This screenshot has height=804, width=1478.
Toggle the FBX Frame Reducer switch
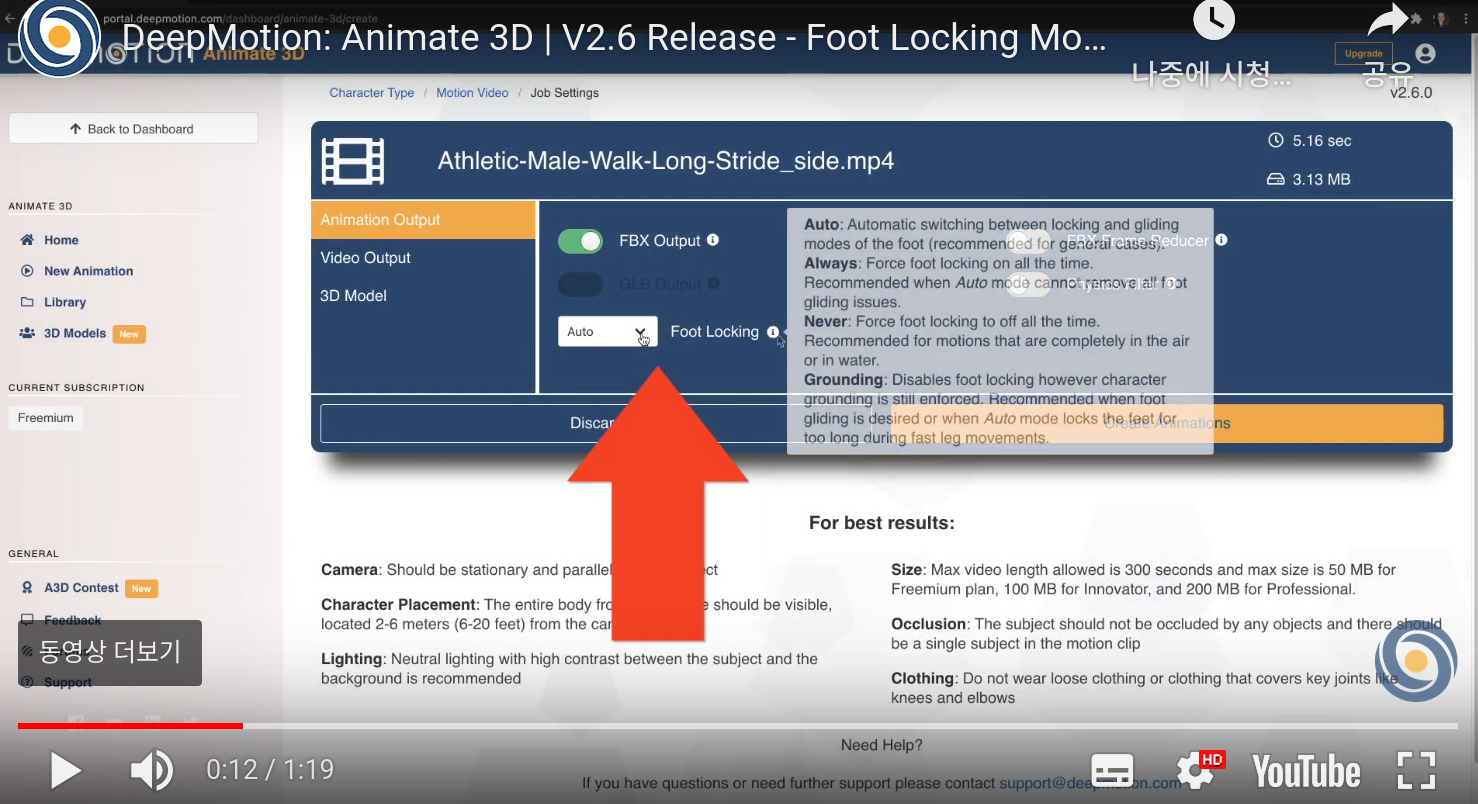(x=1027, y=241)
